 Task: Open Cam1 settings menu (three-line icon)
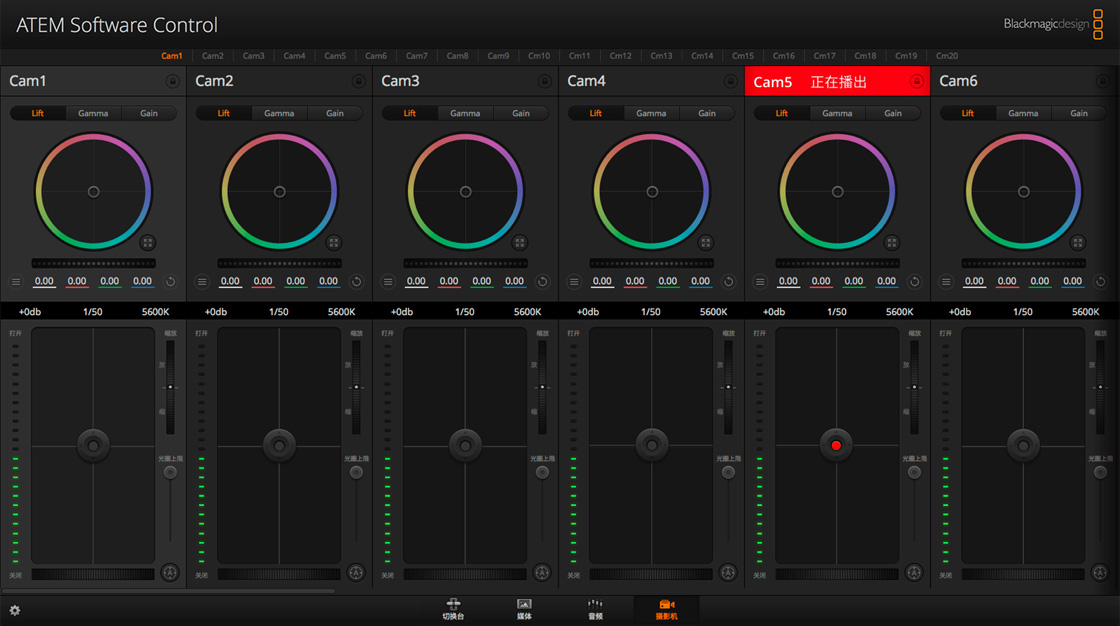[16, 282]
